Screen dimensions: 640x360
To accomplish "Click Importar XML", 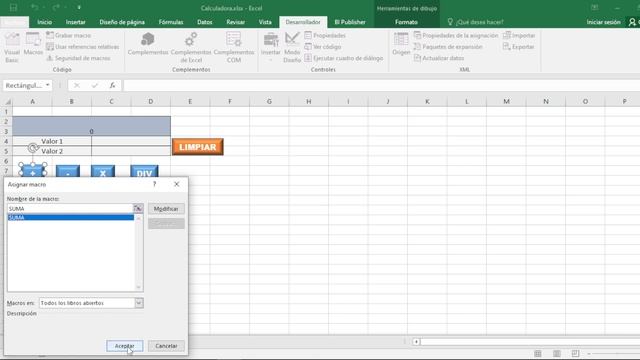I will (x=519, y=36).
